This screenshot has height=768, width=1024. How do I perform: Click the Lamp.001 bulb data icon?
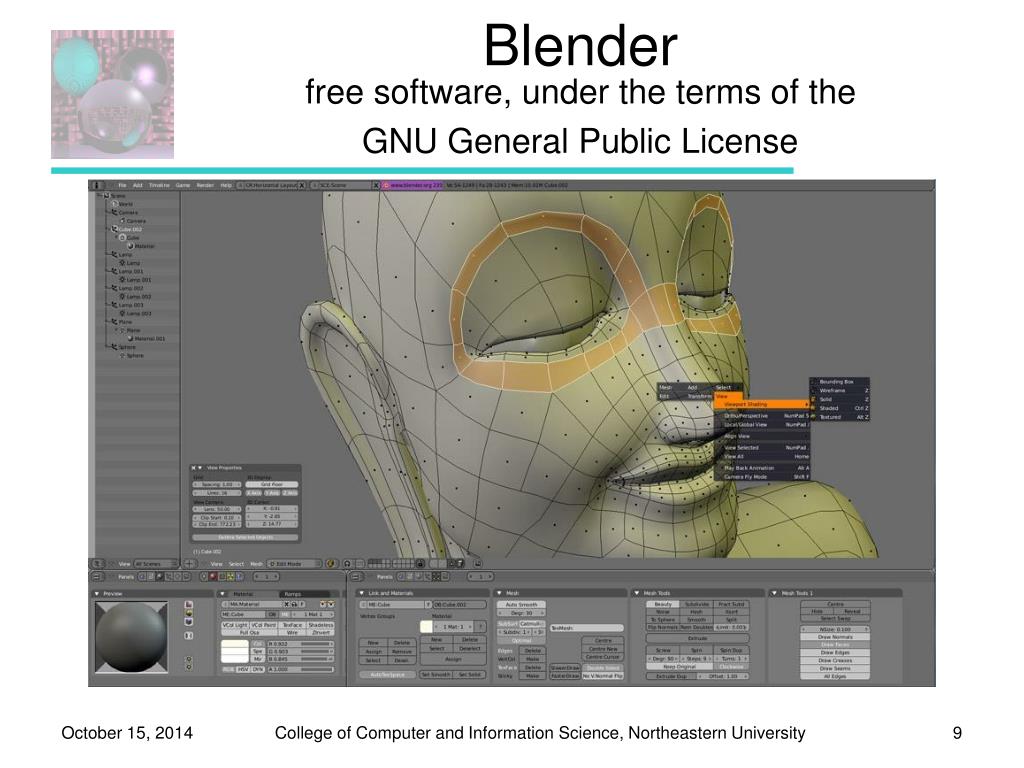[x=122, y=280]
